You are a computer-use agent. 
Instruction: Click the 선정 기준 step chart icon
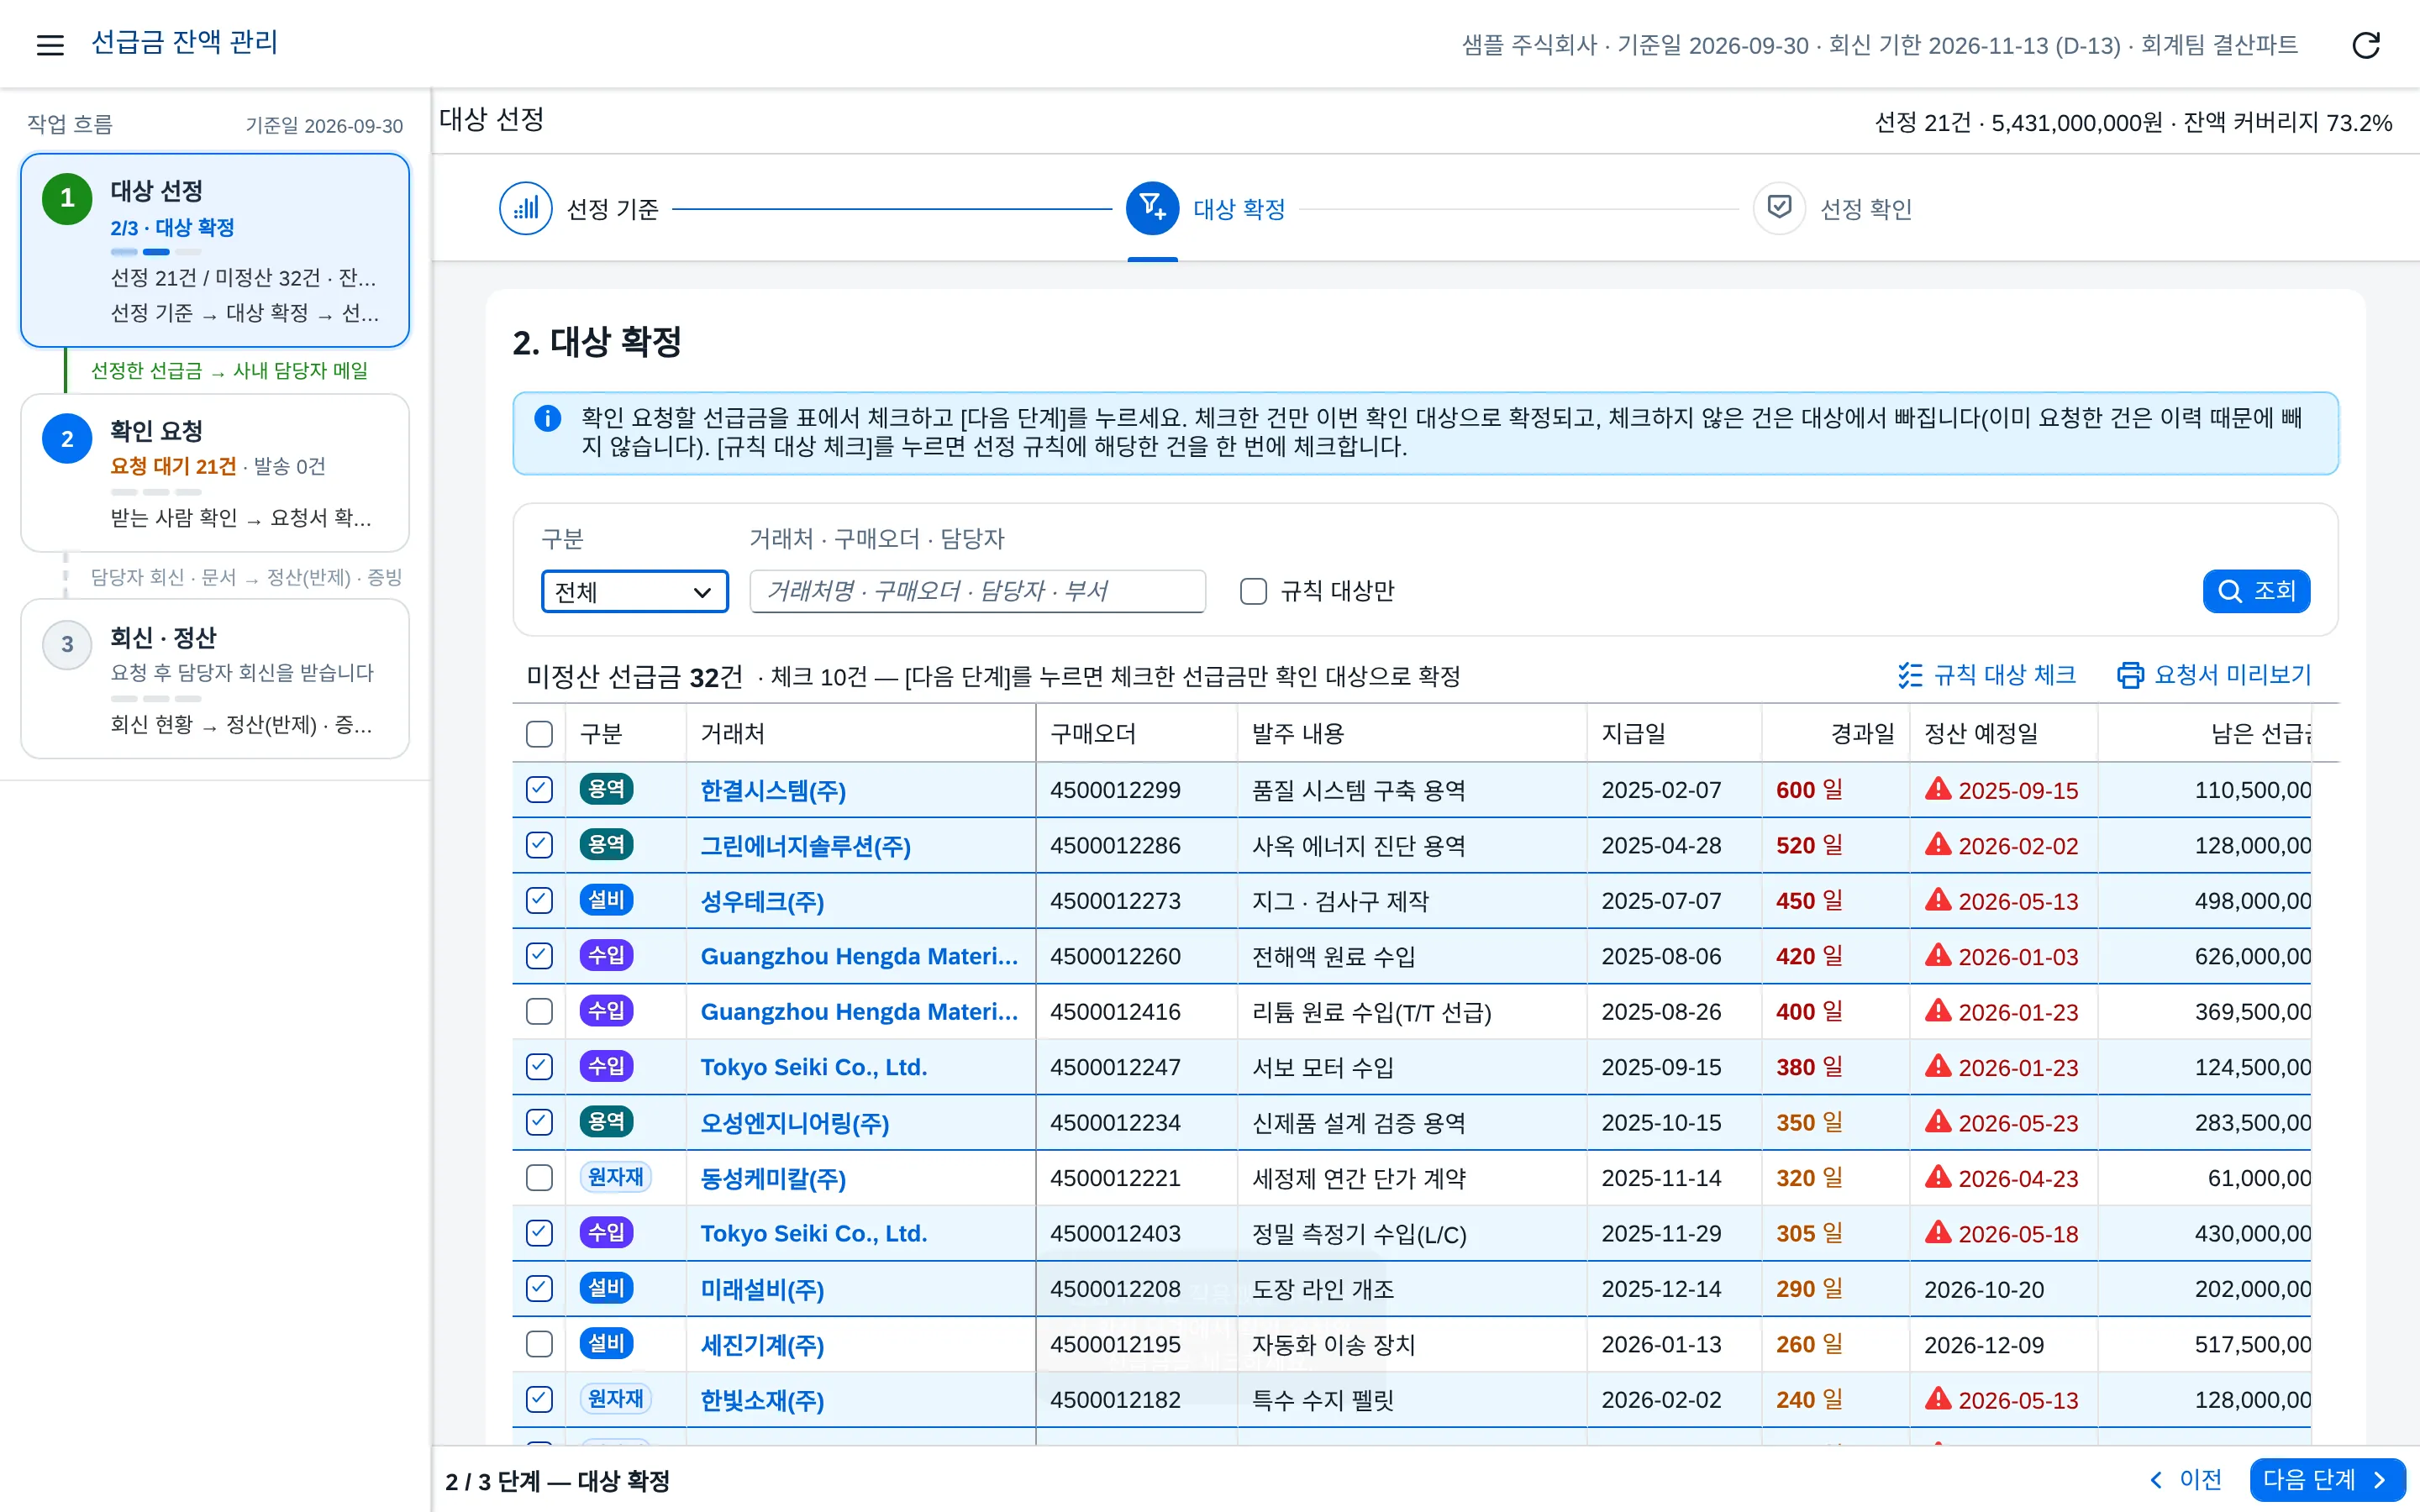click(525, 208)
